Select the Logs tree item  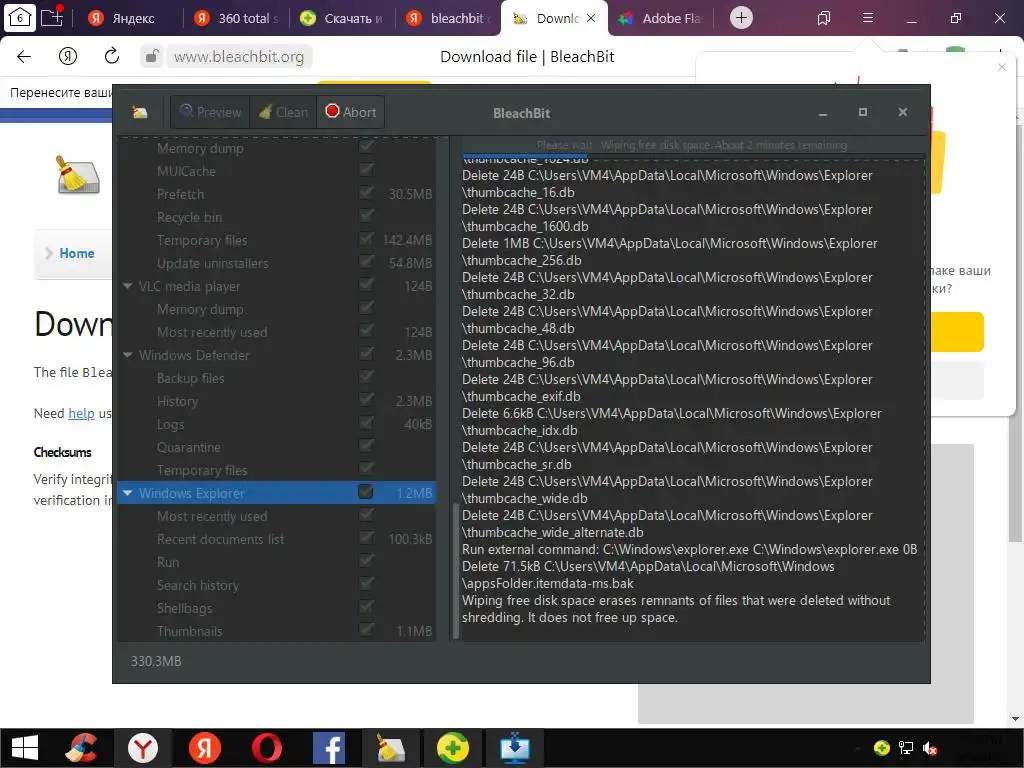click(170, 424)
